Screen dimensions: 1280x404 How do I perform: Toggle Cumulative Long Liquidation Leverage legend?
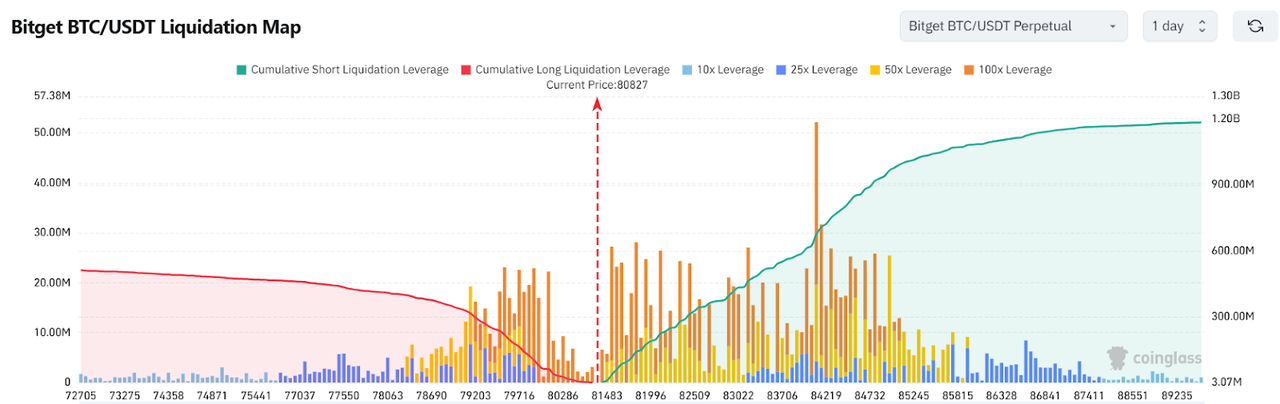coord(565,70)
